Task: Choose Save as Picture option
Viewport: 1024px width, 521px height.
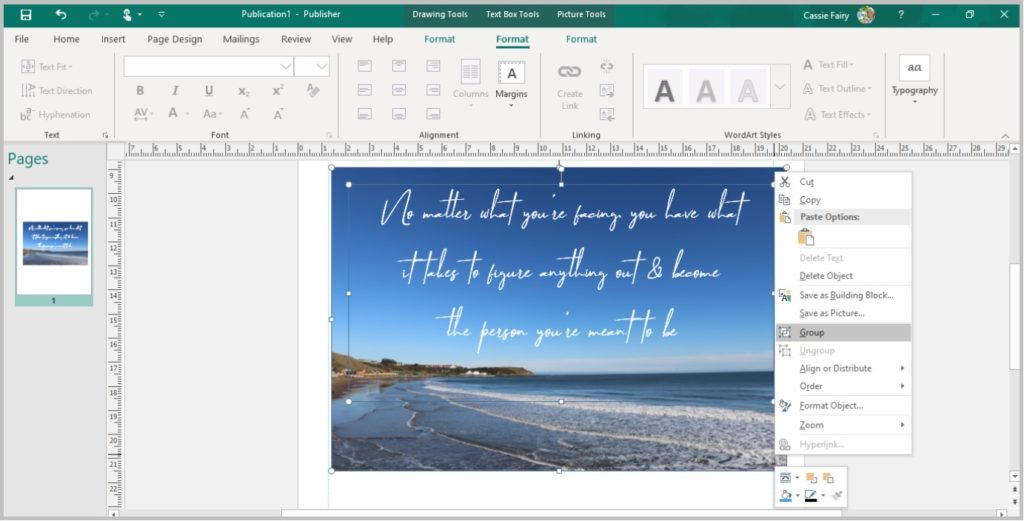Action: 831,313
